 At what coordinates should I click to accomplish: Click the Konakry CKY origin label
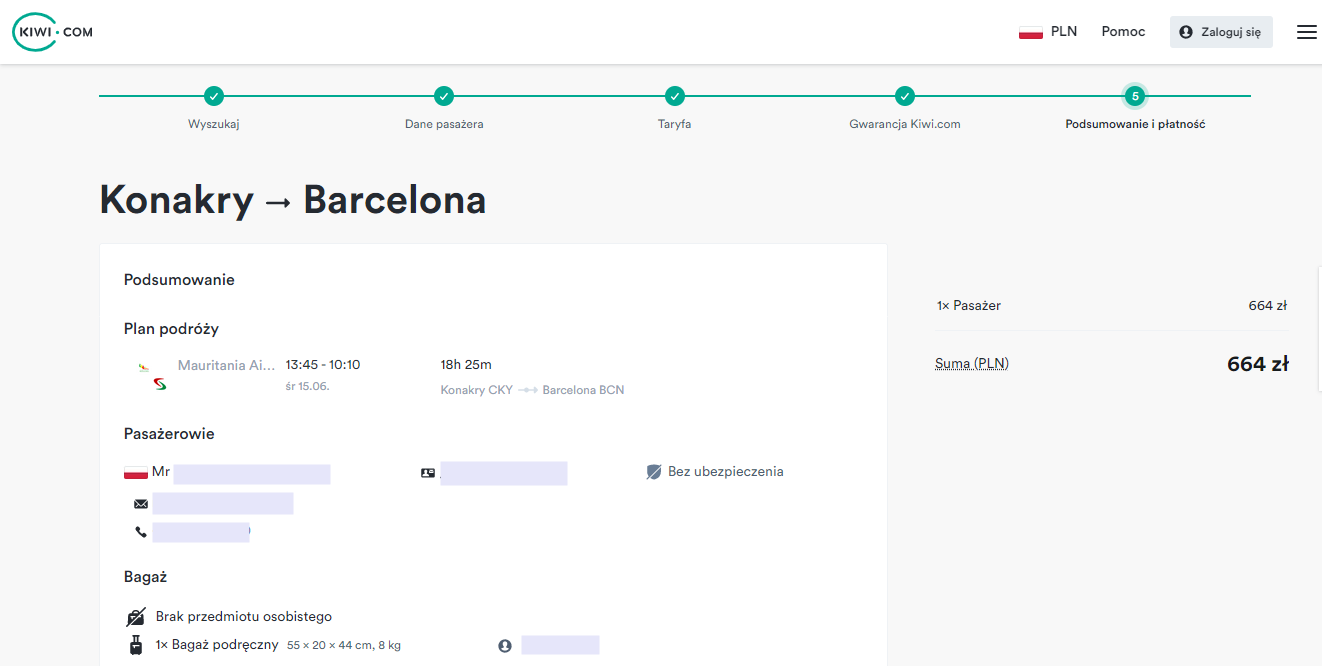[477, 390]
